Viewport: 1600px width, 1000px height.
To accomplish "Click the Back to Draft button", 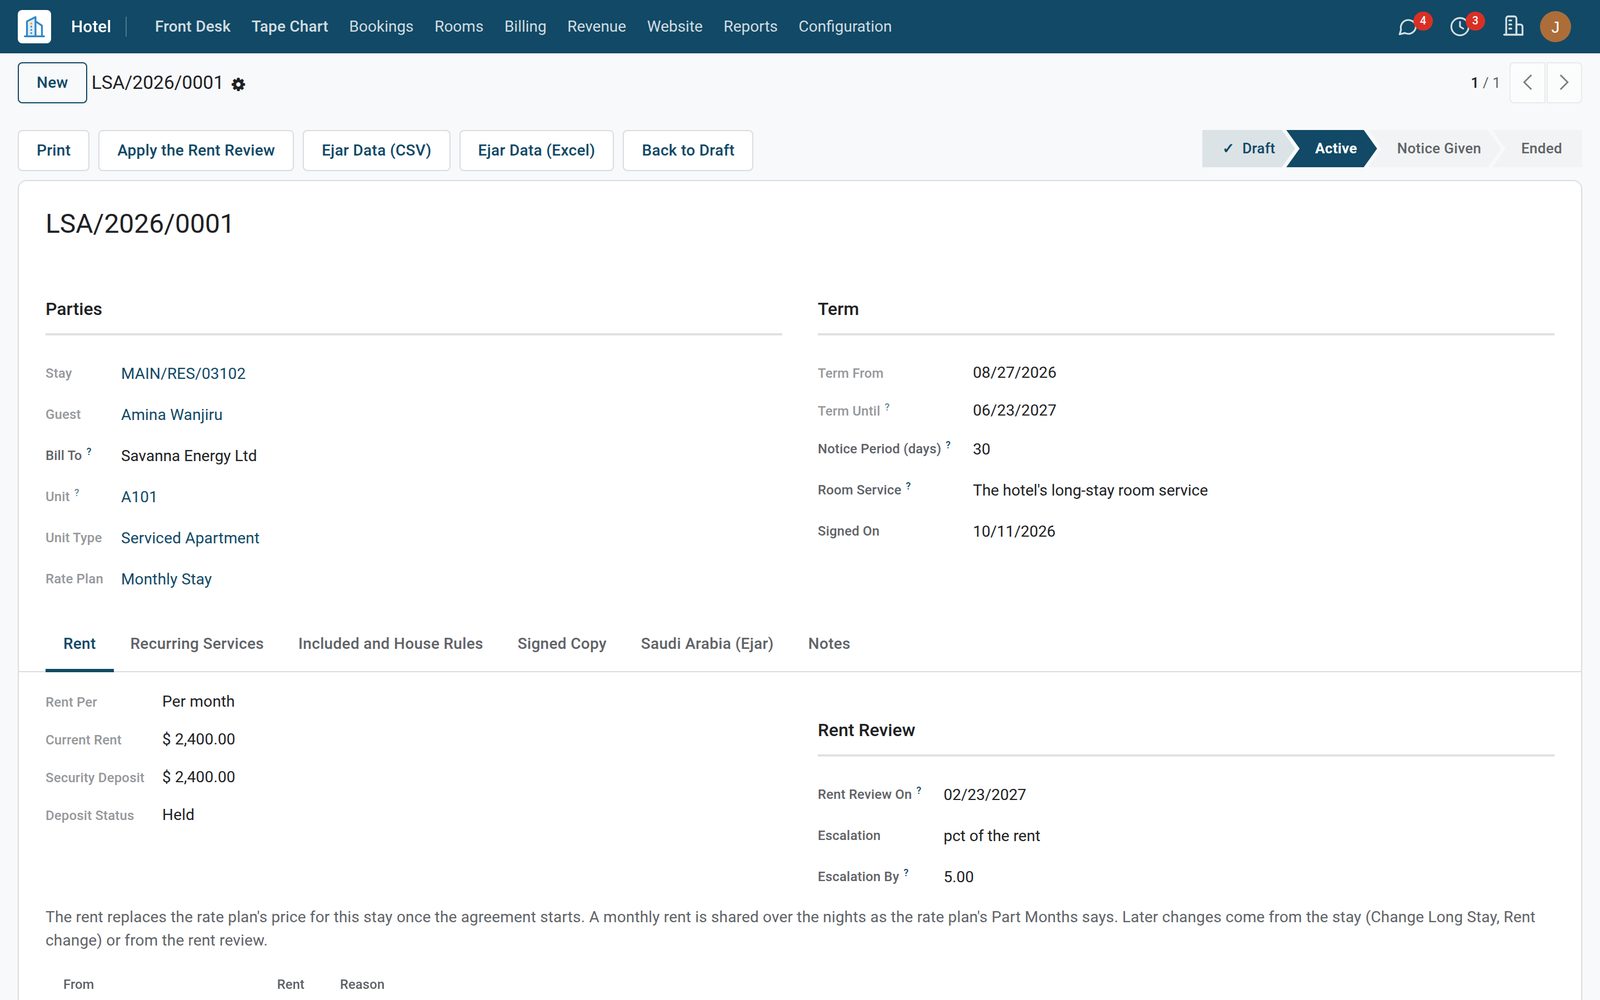I will [x=688, y=150].
